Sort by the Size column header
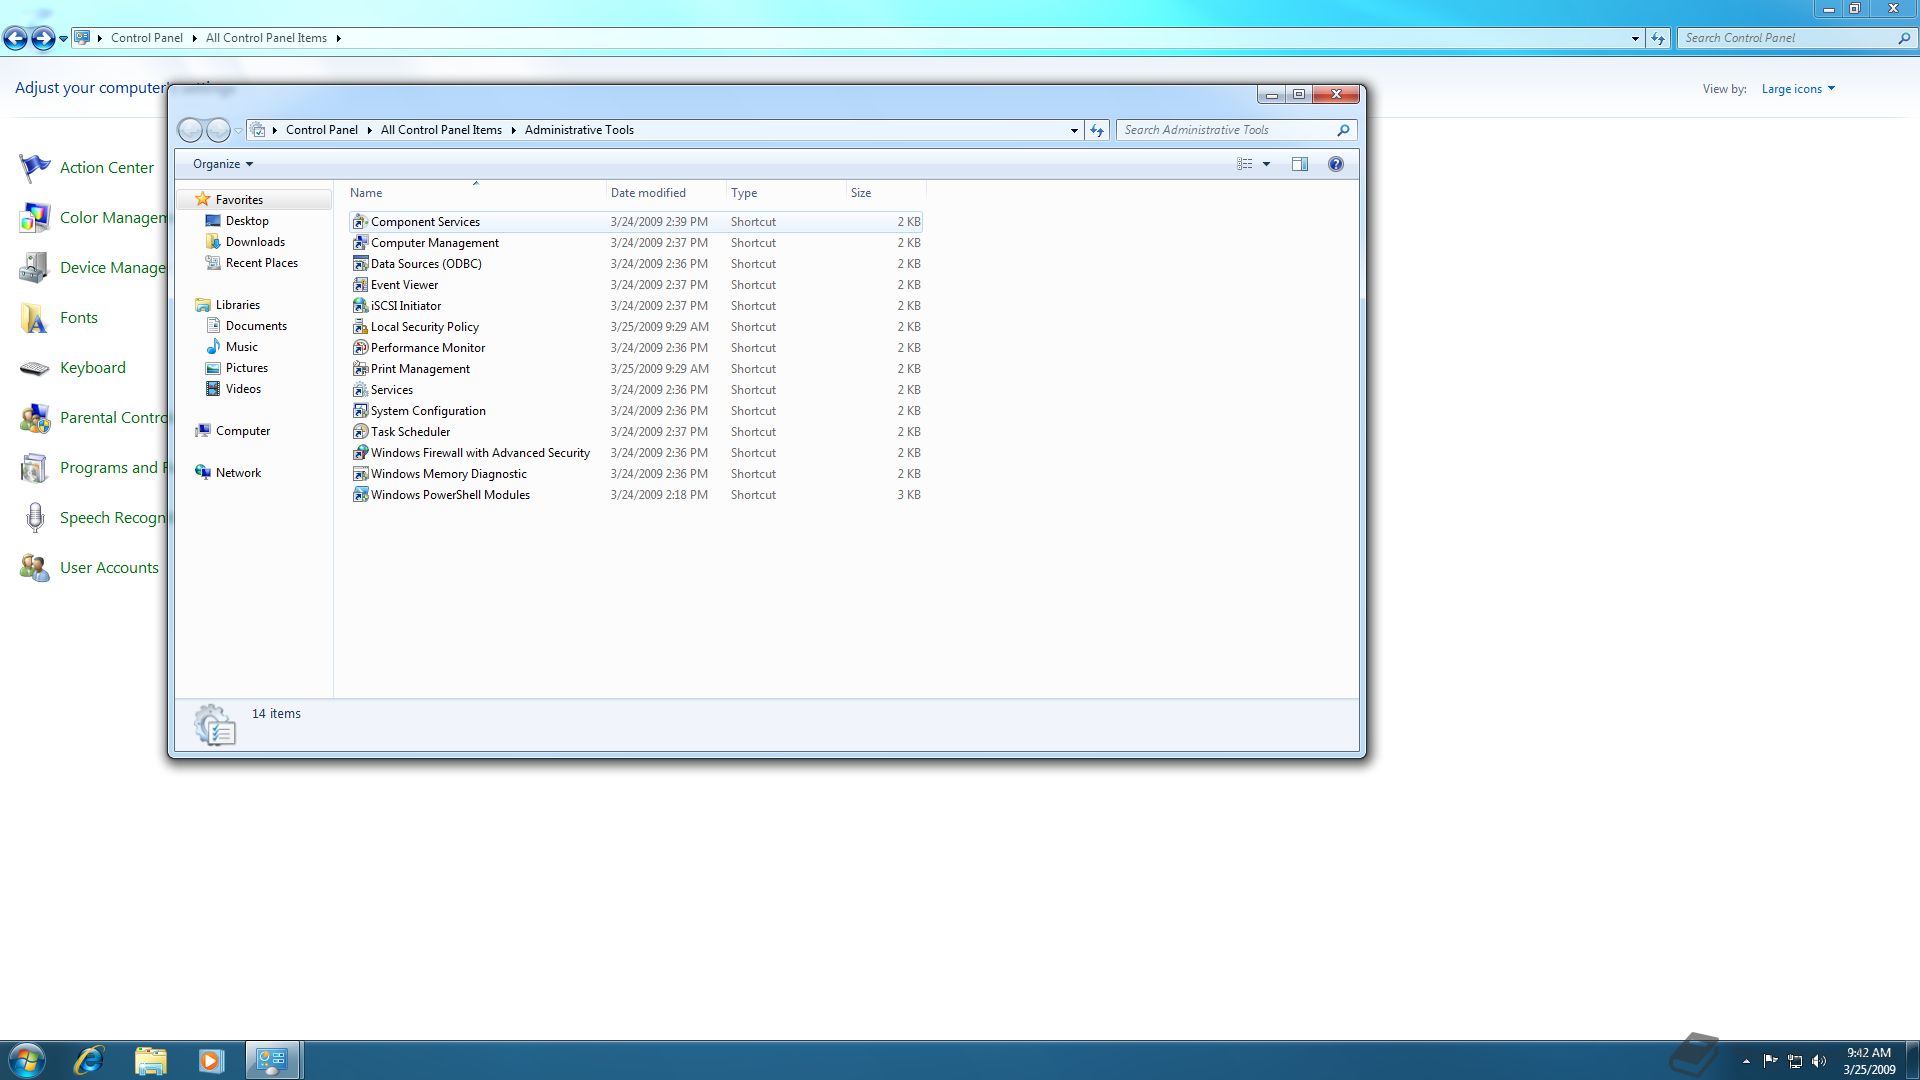The image size is (1920, 1080). click(x=886, y=193)
